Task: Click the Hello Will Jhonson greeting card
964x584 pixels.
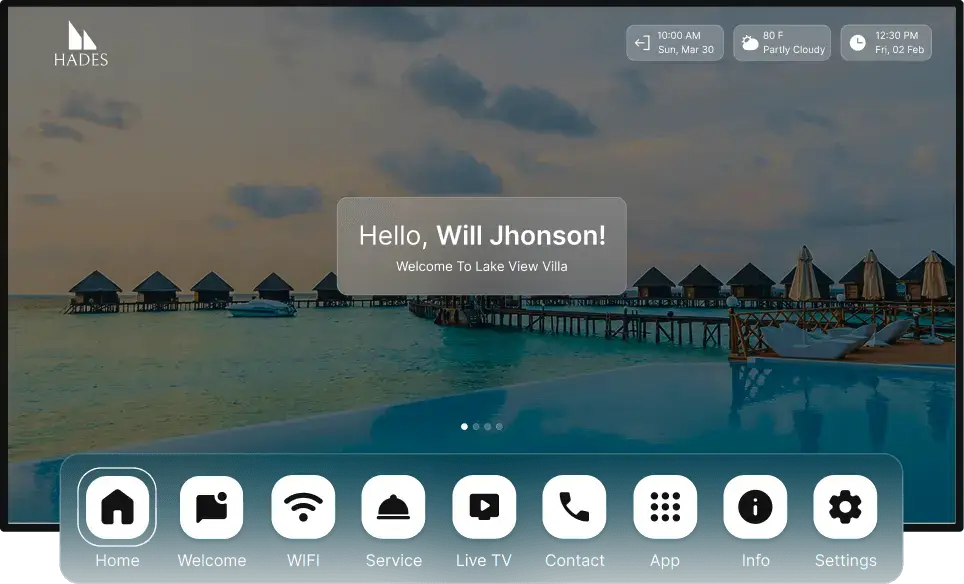Action: point(482,246)
